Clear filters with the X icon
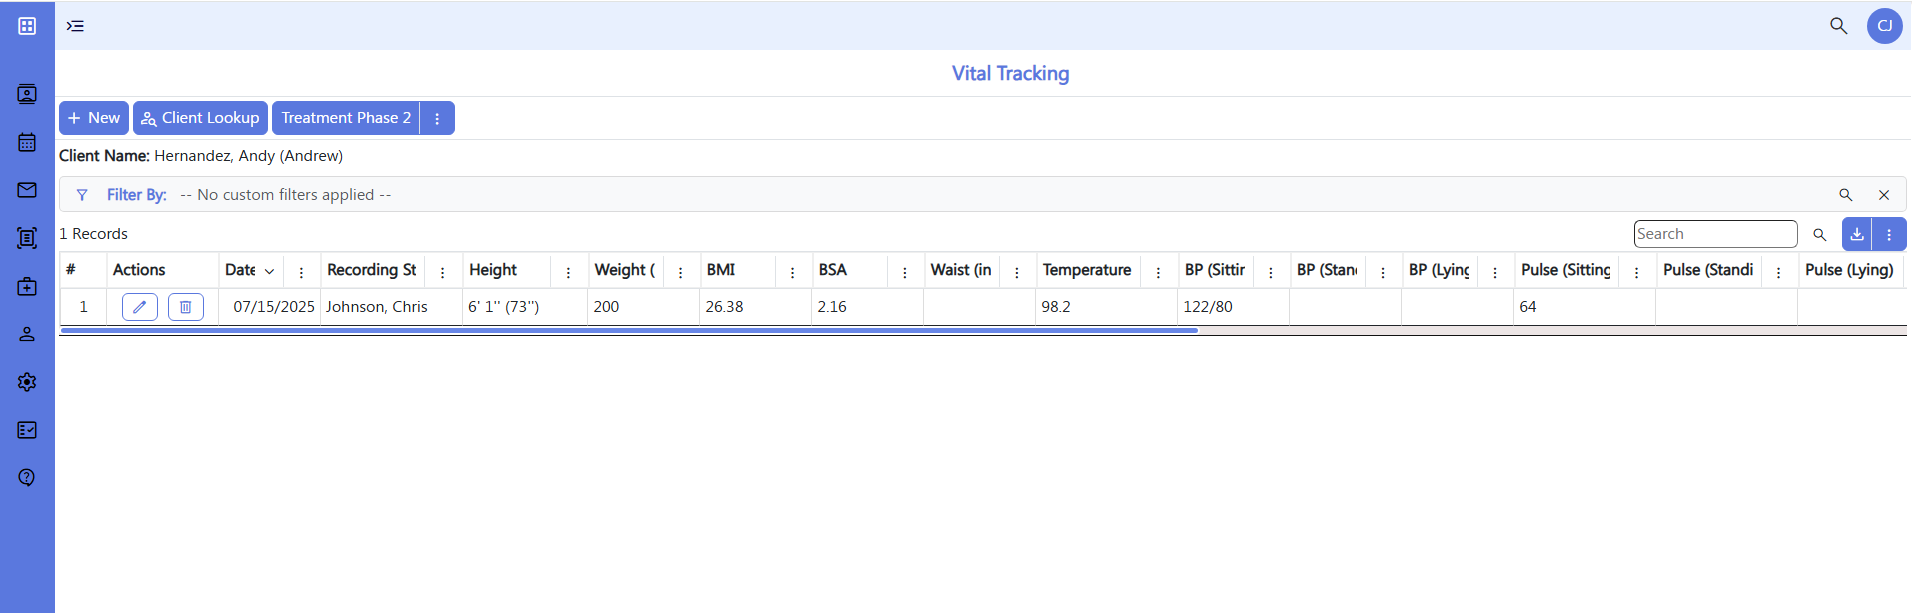The height and width of the screenshot is (613, 1912). tap(1884, 195)
